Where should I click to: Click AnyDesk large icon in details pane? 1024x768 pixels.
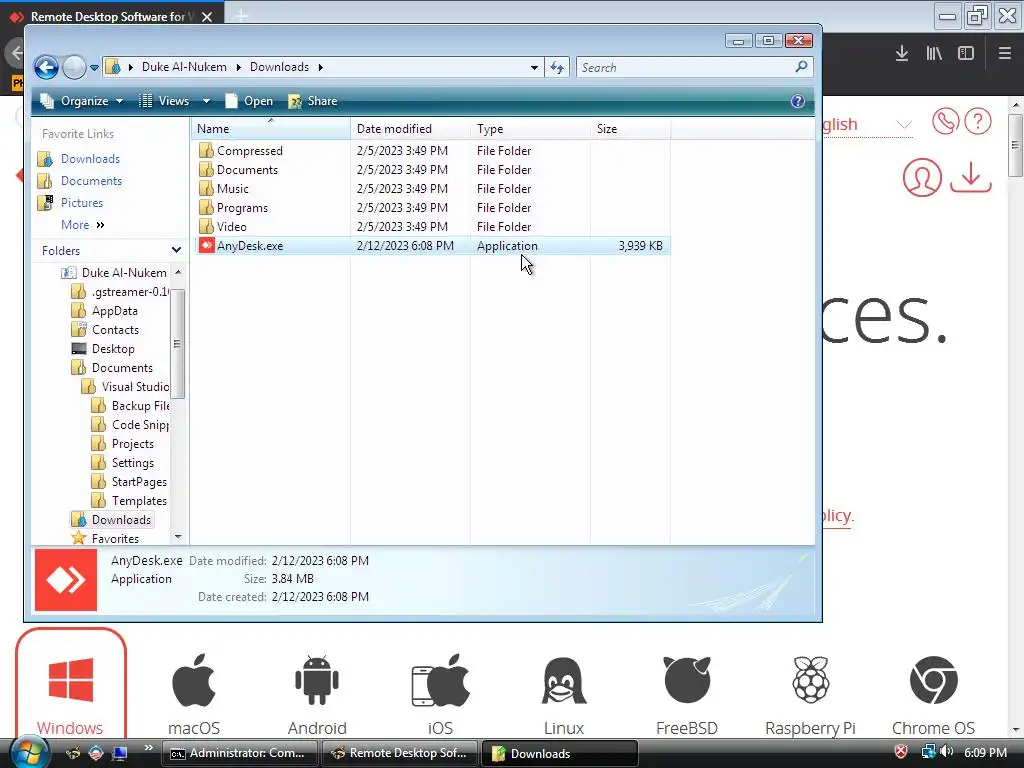pos(66,580)
